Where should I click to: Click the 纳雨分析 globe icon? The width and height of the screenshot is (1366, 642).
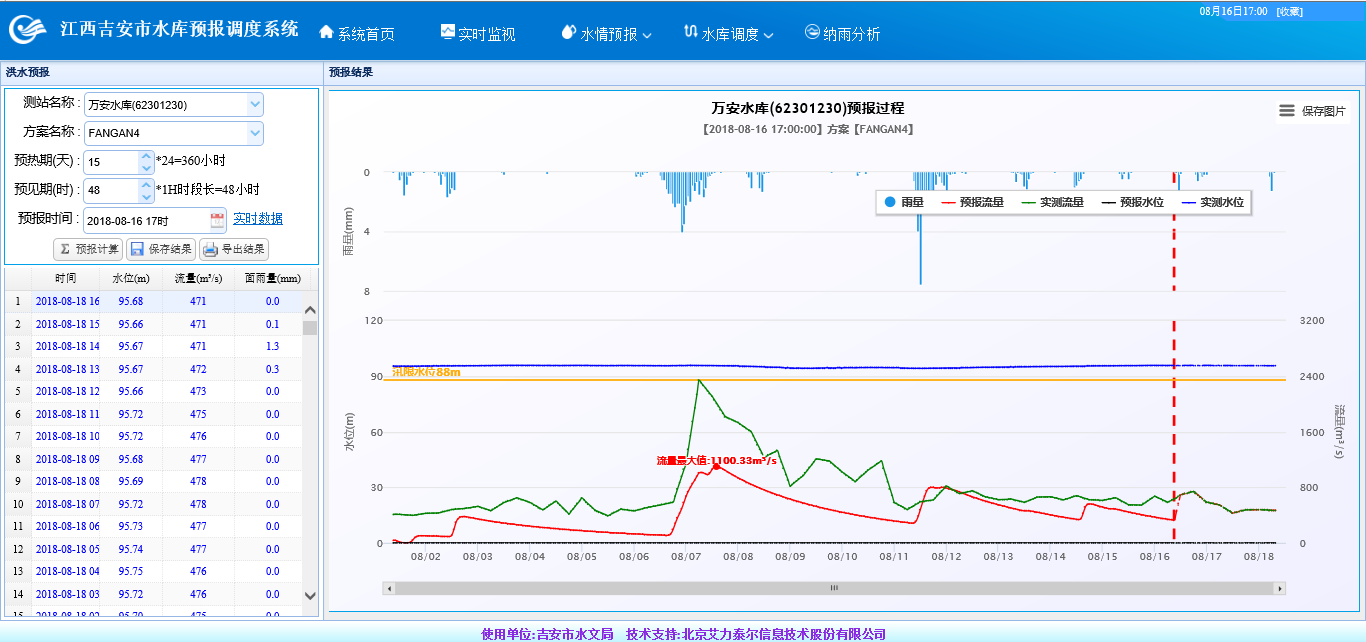[812, 32]
